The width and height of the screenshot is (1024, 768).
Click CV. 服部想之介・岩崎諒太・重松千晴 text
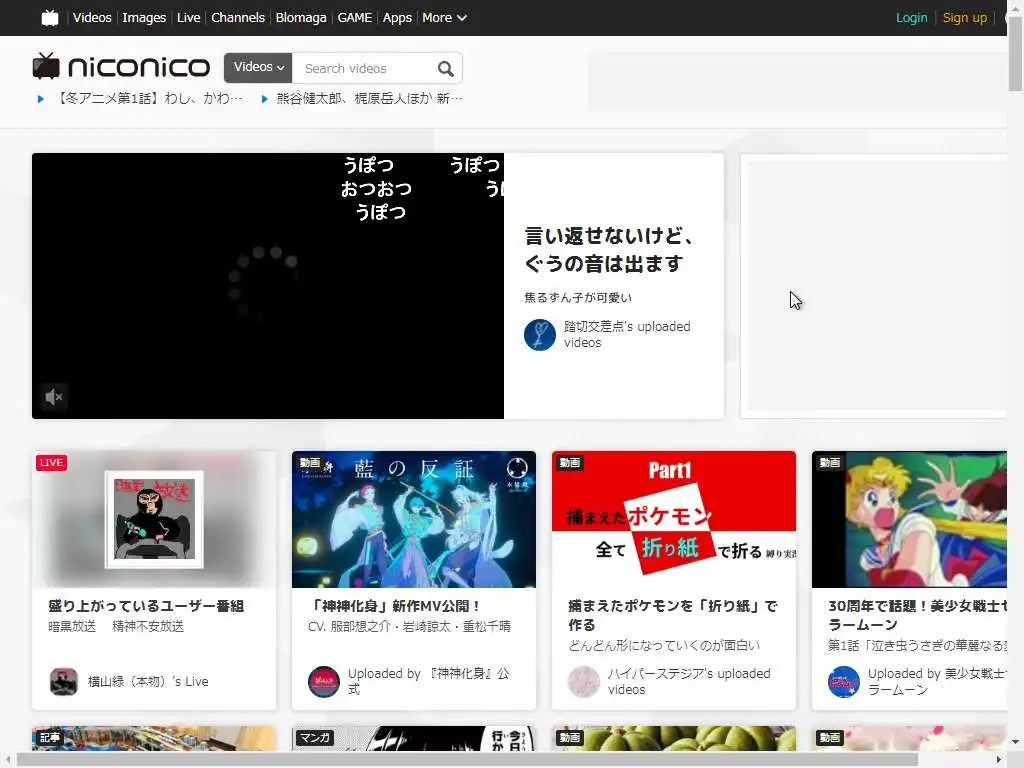click(x=409, y=626)
